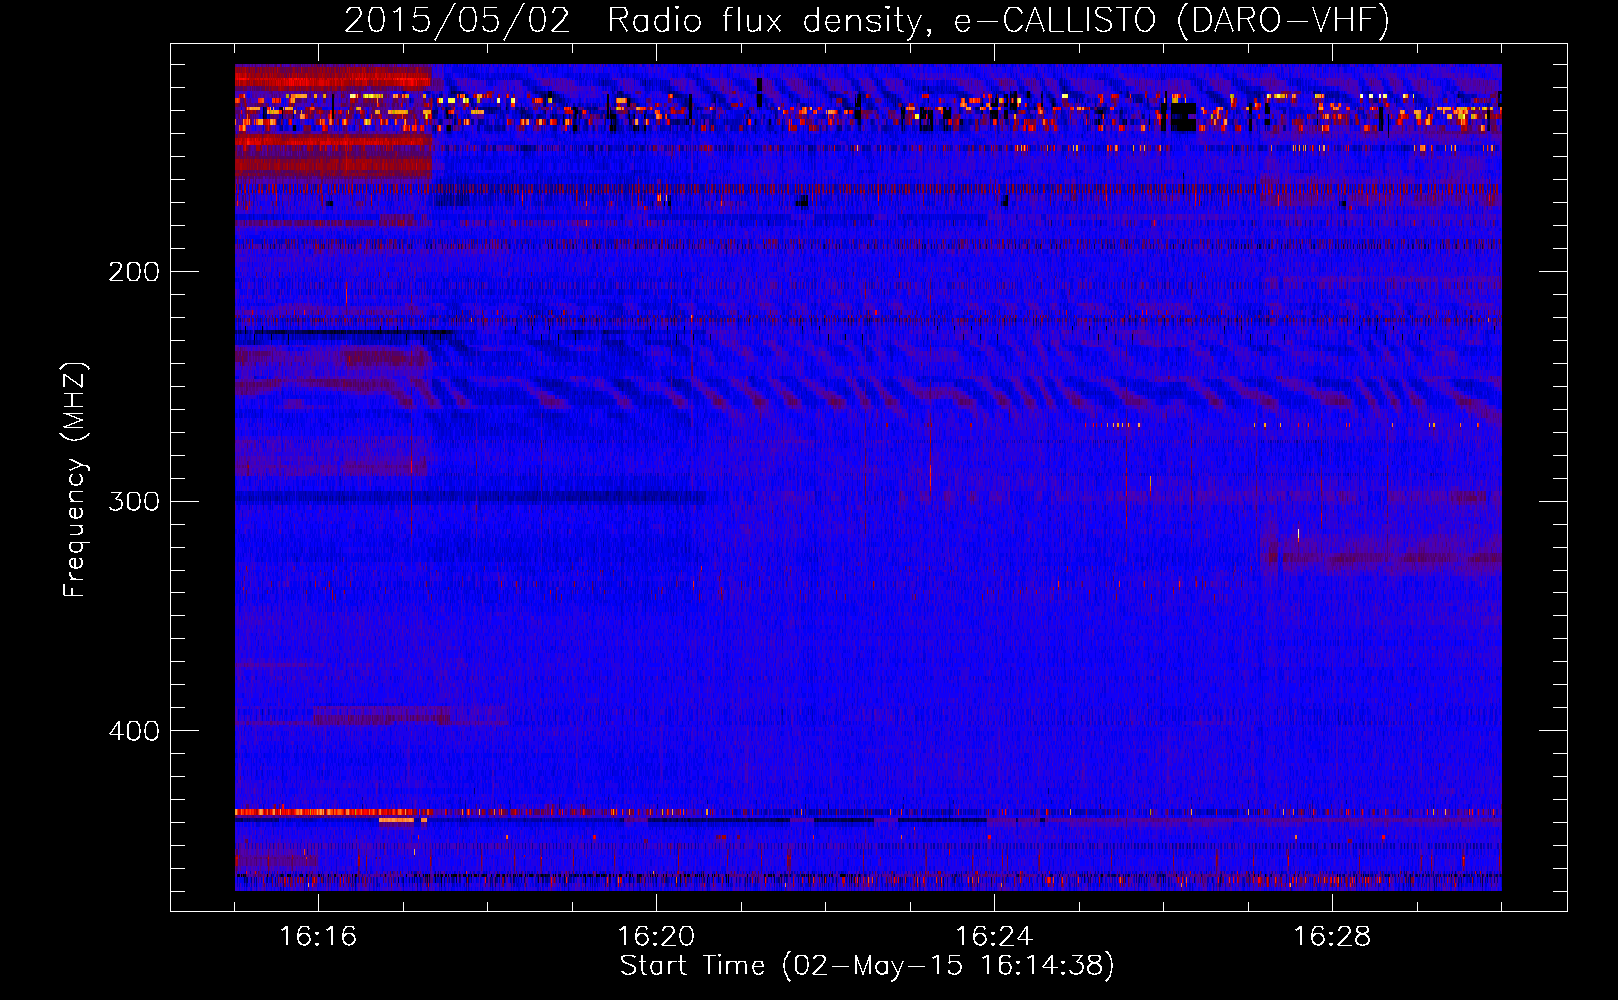Click the (DARO-VHF) station name
The image size is (1618, 1000).
[x=1283, y=21]
